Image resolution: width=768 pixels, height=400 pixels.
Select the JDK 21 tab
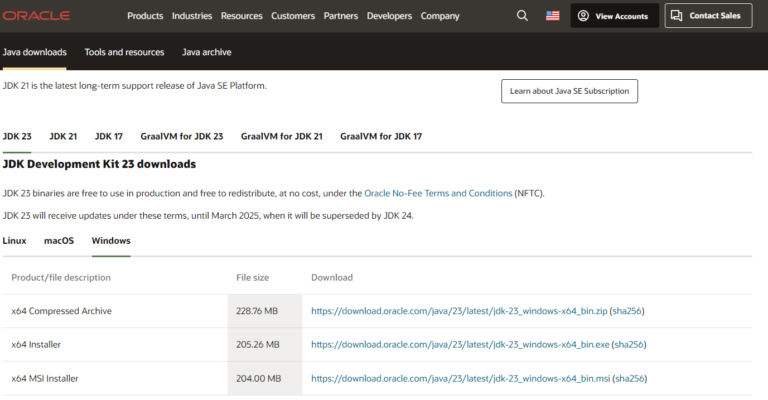63,136
